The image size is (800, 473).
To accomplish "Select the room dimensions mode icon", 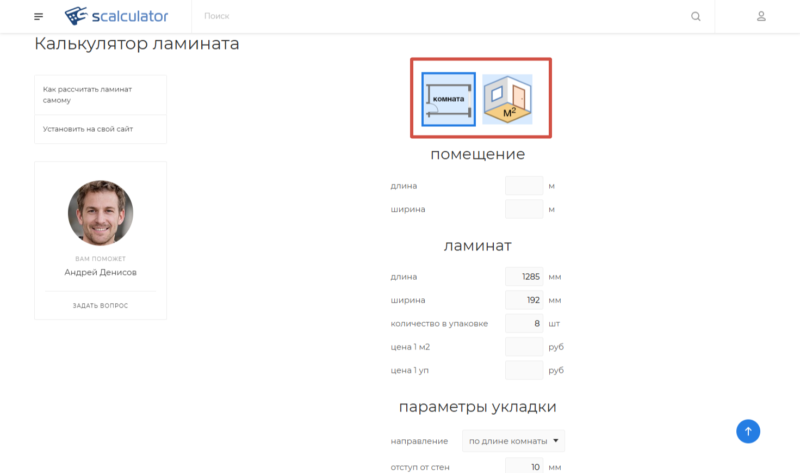I will pos(448,99).
